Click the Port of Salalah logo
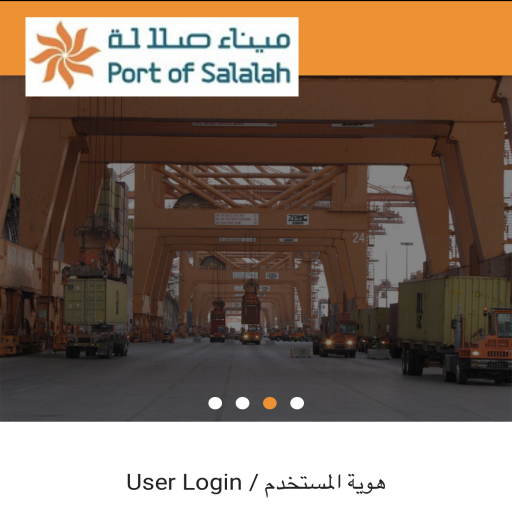Viewport: 512px width, 512px height. click(162, 57)
